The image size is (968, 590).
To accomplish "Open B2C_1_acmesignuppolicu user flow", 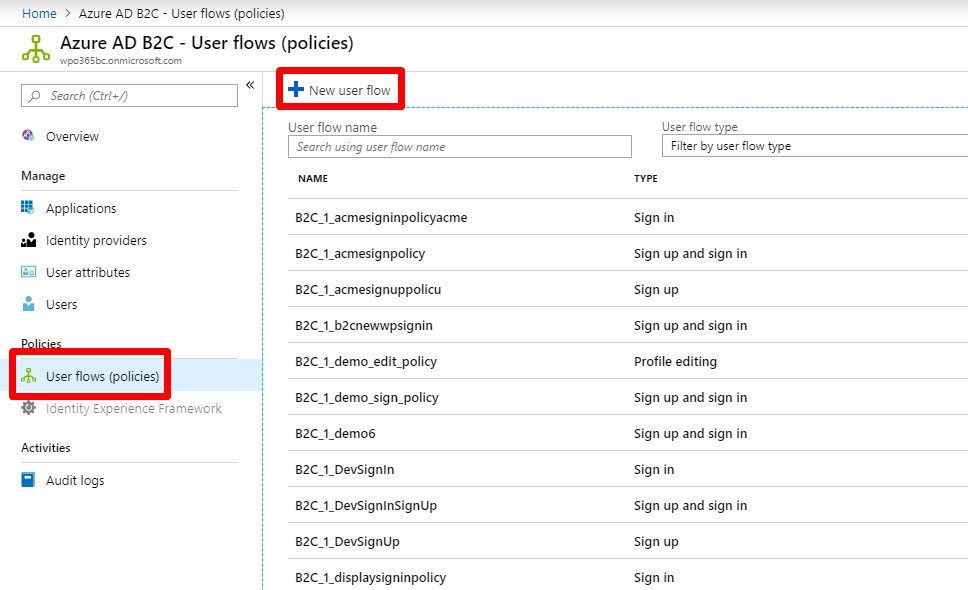I will 368,289.
